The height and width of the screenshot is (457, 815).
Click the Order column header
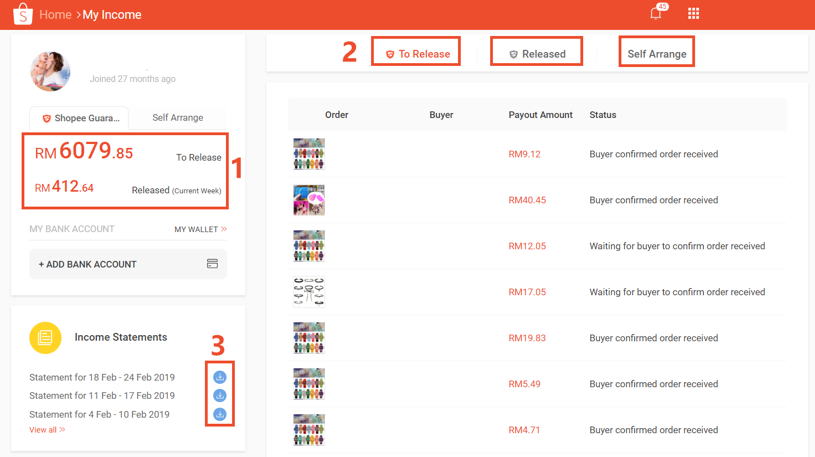click(336, 115)
